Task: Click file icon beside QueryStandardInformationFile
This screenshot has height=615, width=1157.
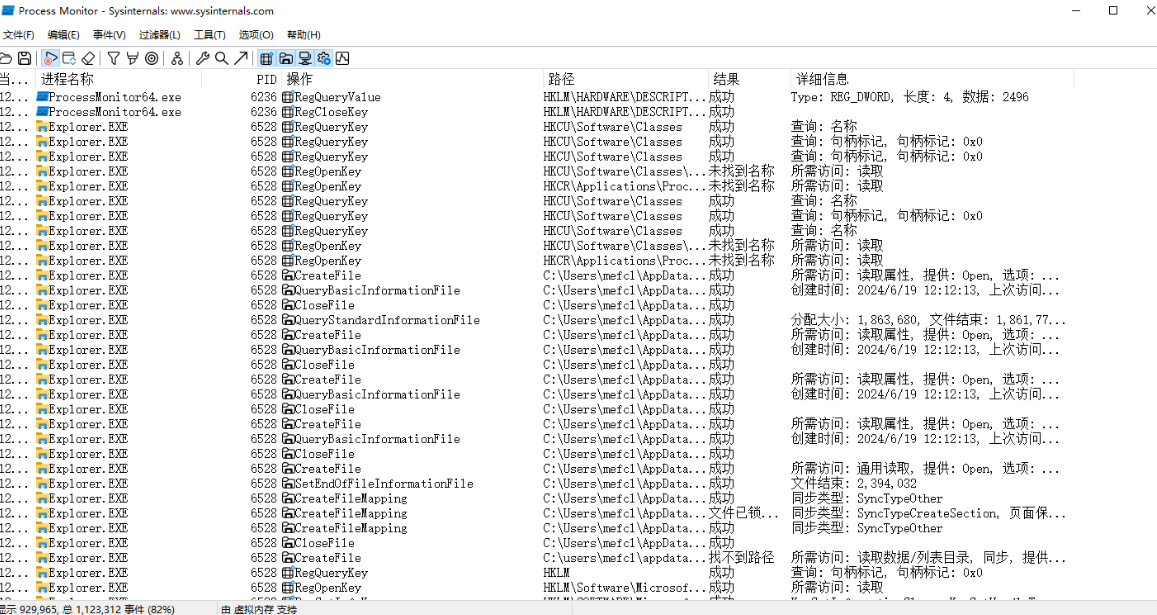Action: [x=288, y=320]
